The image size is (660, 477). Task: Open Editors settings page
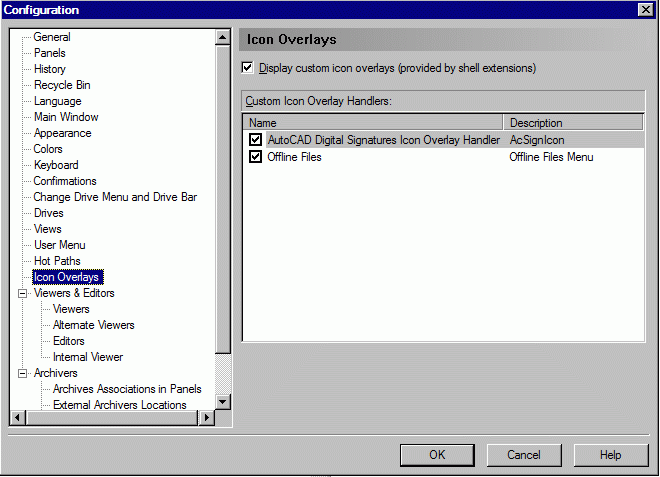click(x=69, y=341)
